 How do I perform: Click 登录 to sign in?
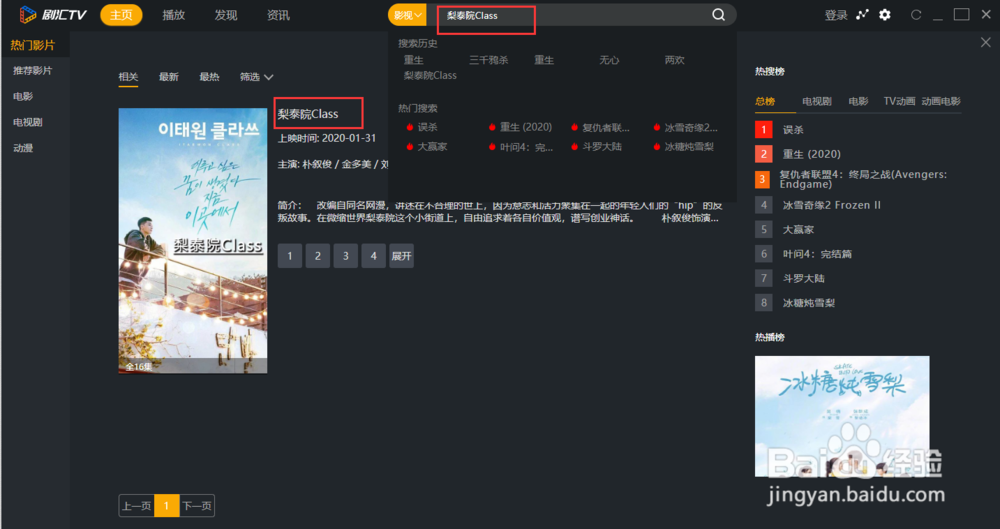(x=835, y=15)
